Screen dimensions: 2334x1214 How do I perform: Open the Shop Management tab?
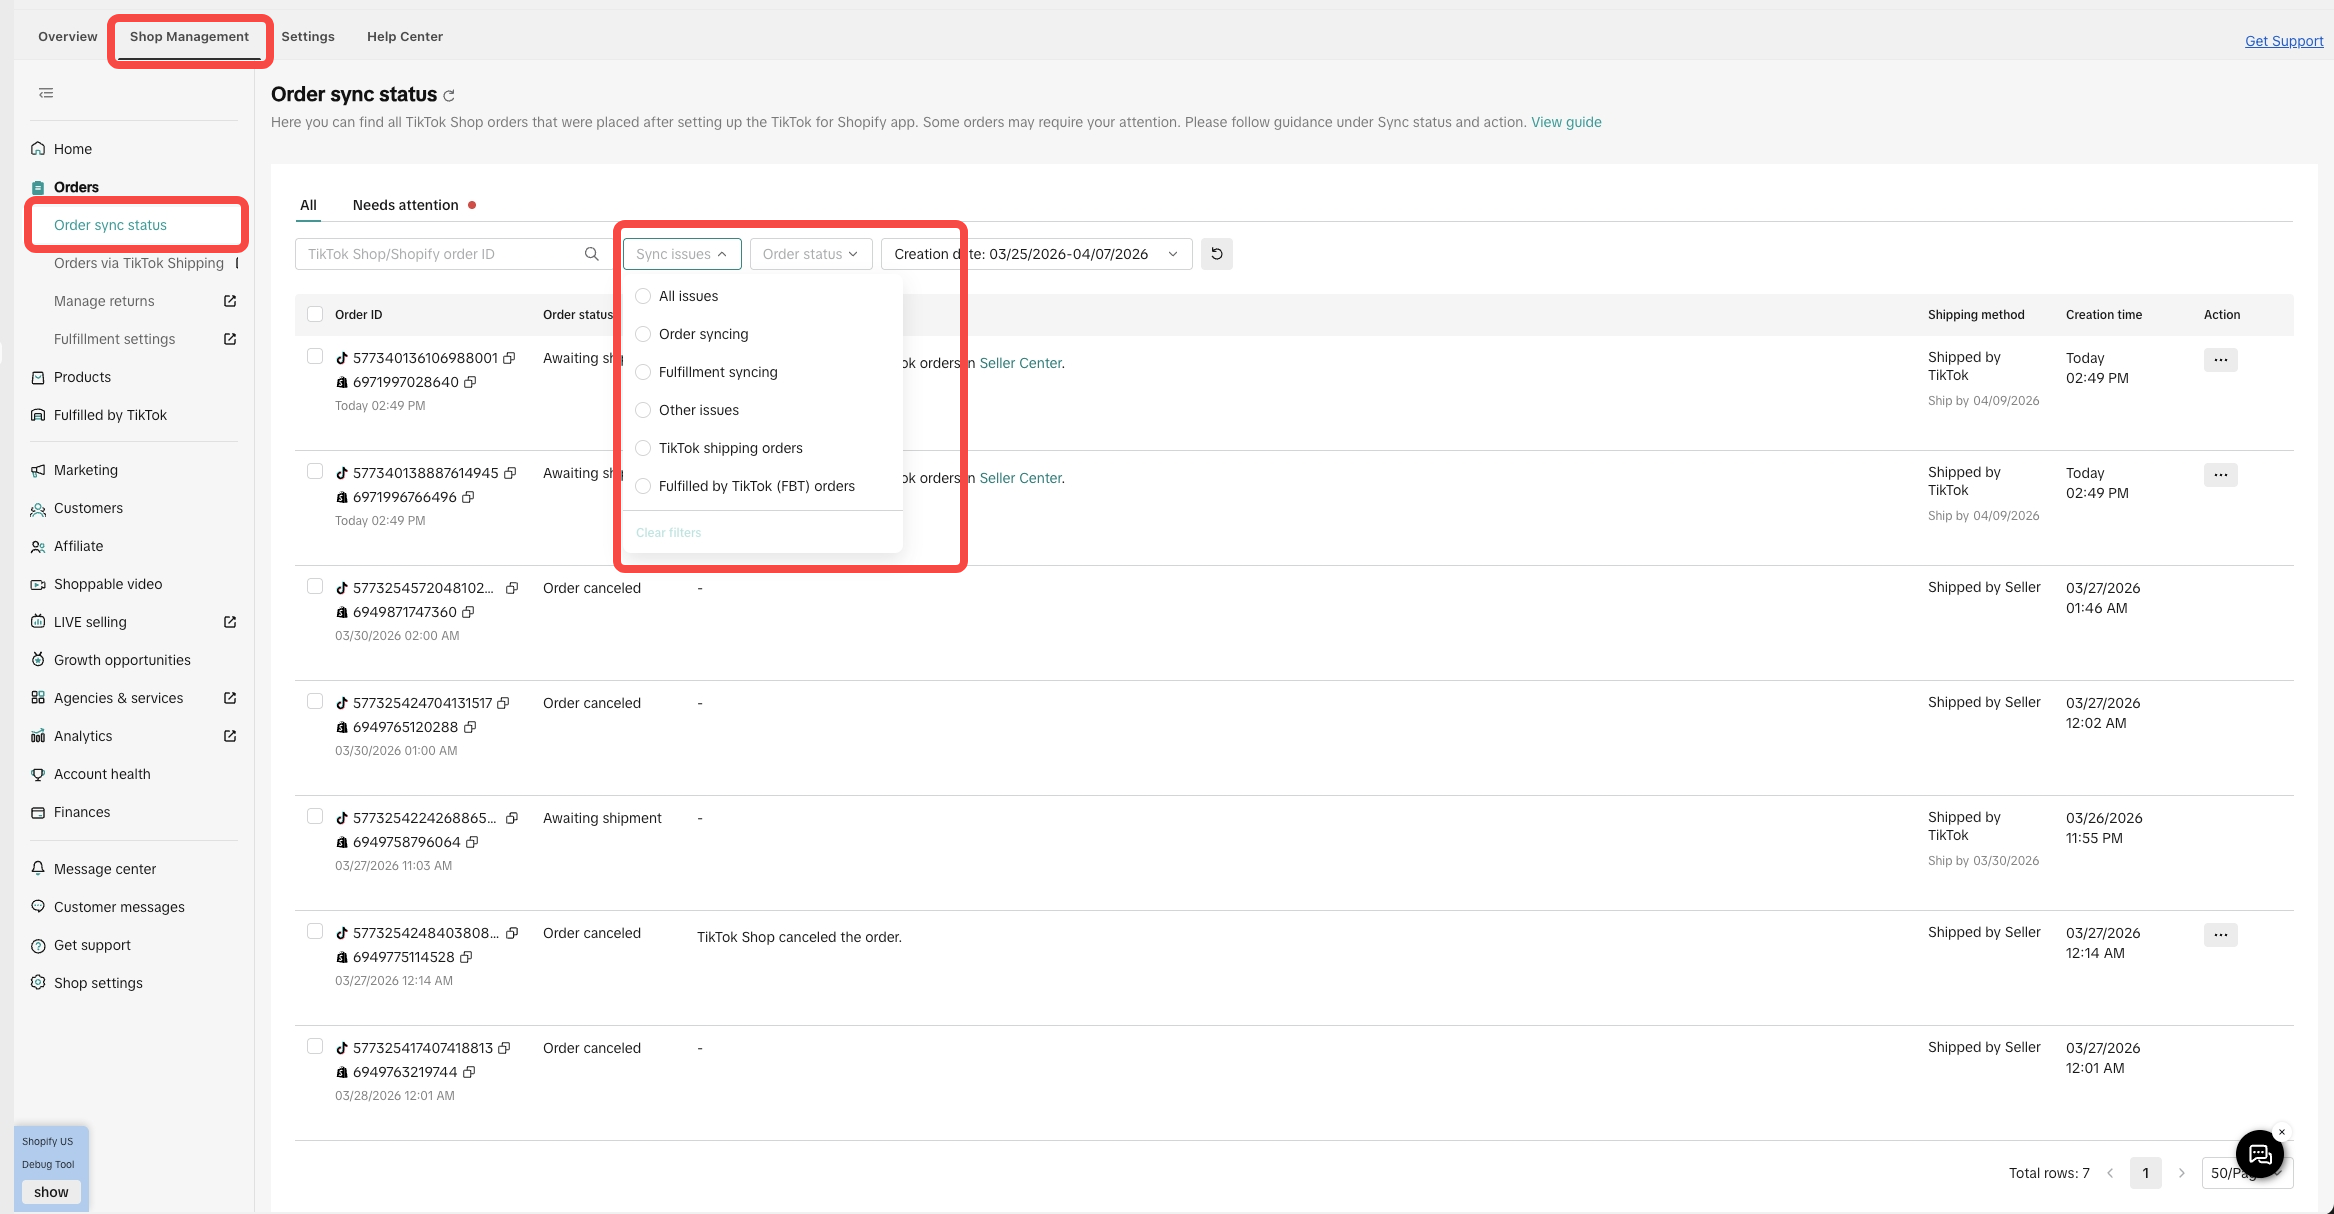189,37
